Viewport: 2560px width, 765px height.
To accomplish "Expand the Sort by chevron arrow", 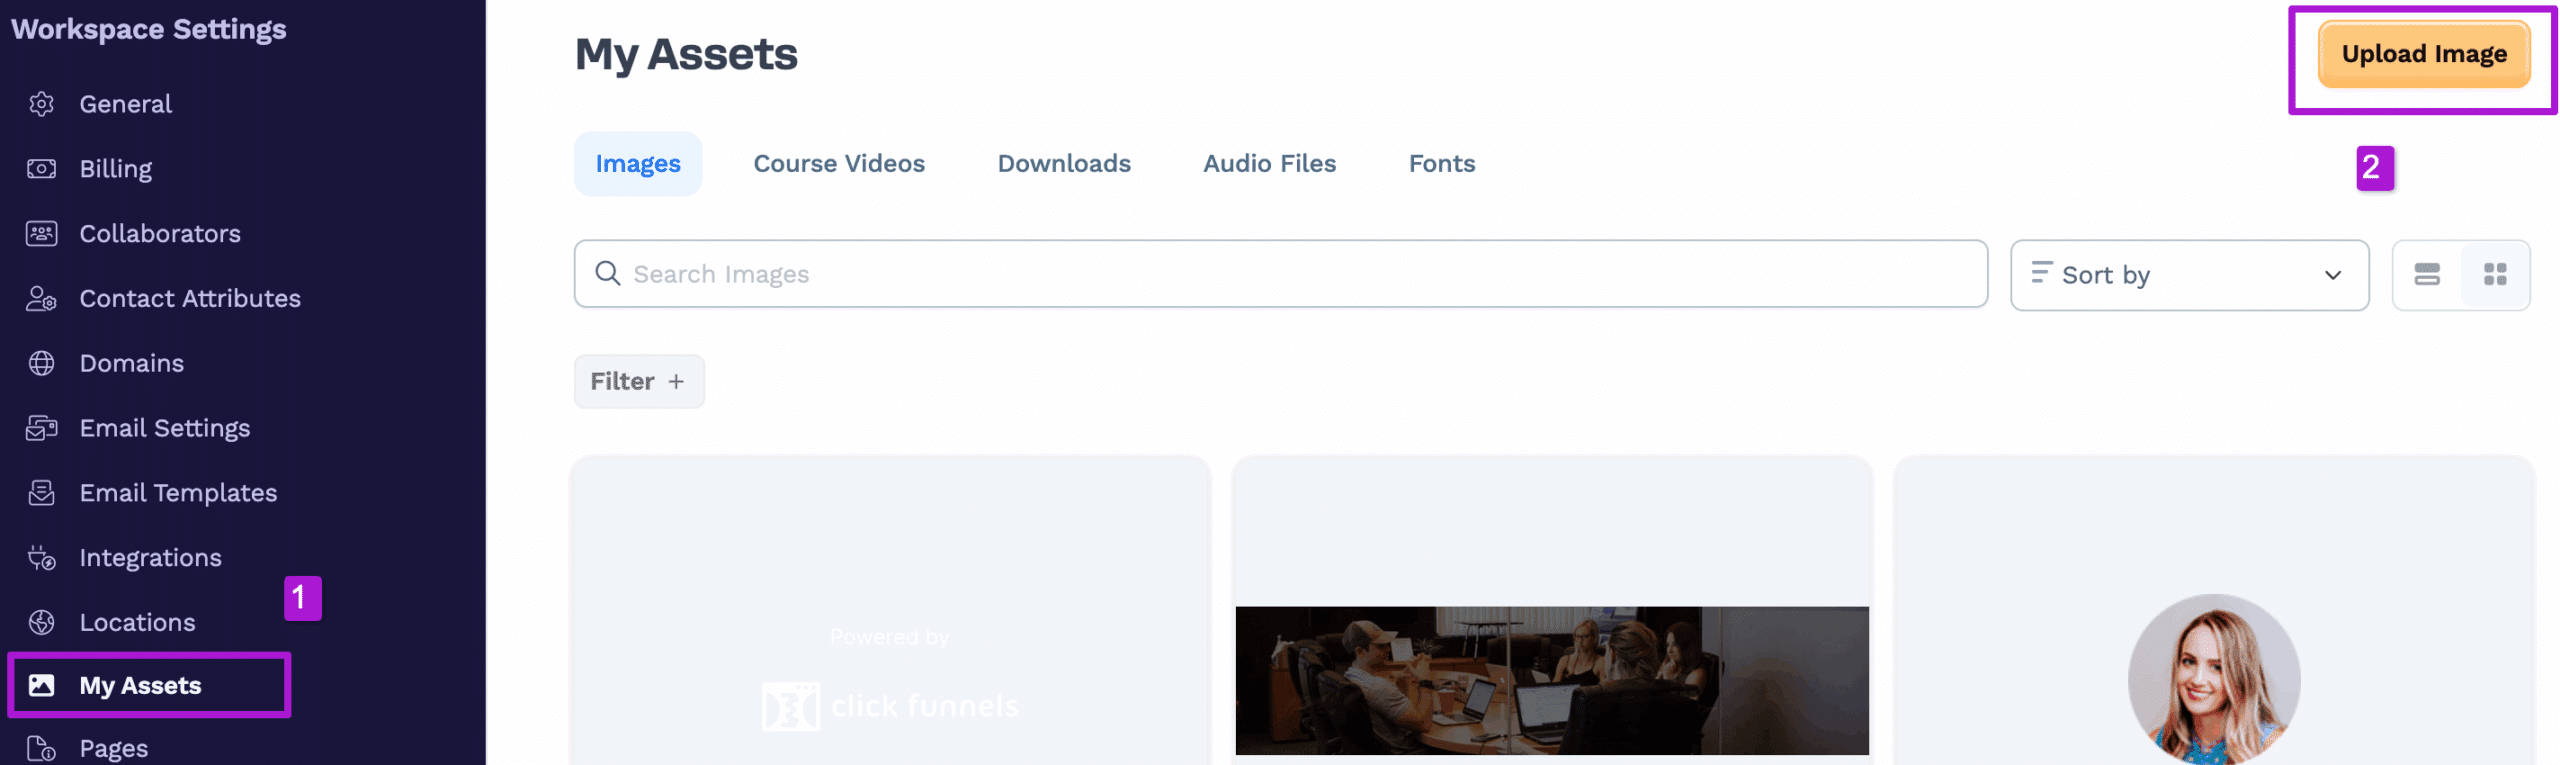I will (x=2333, y=275).
